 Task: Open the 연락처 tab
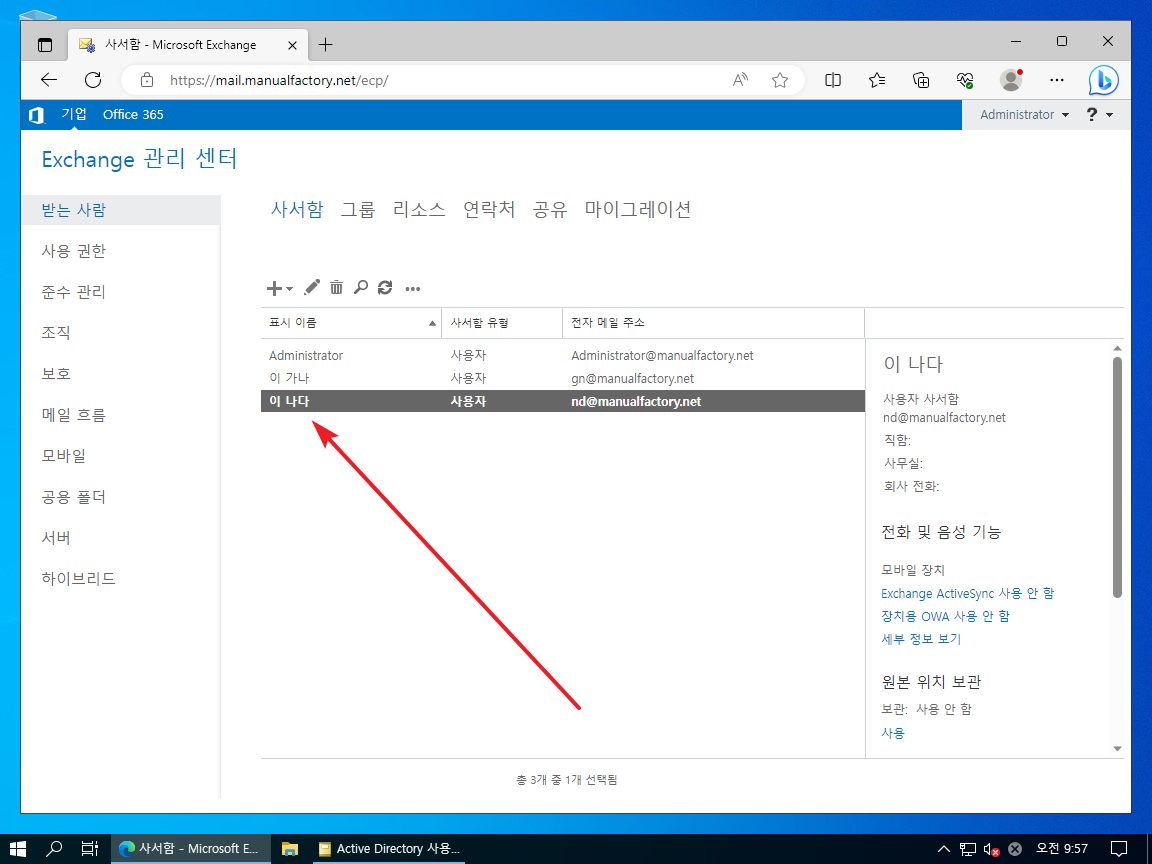coord(489,209)
